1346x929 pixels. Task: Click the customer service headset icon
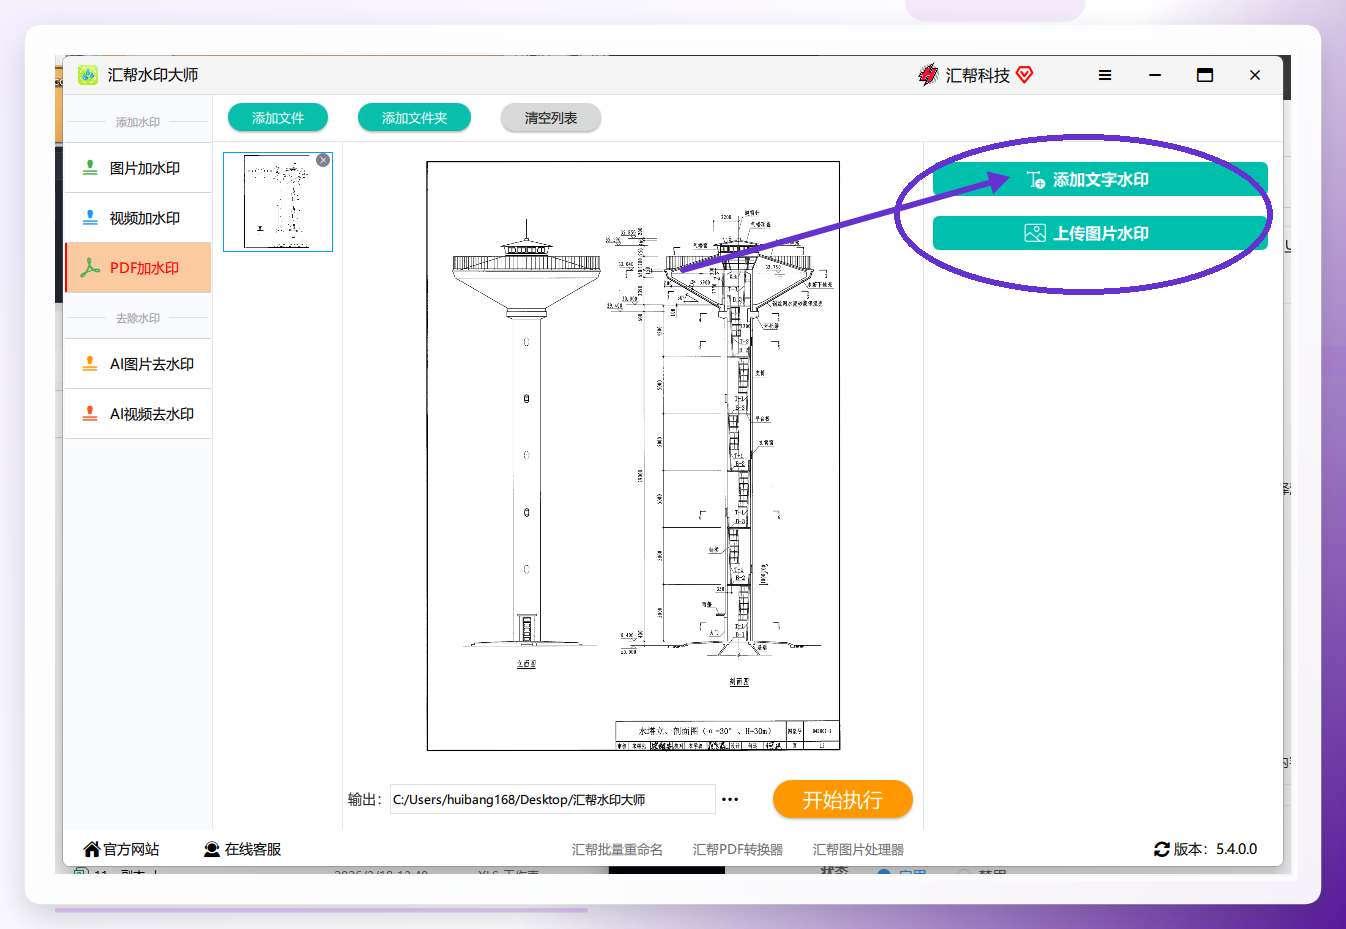click(212, 849)
